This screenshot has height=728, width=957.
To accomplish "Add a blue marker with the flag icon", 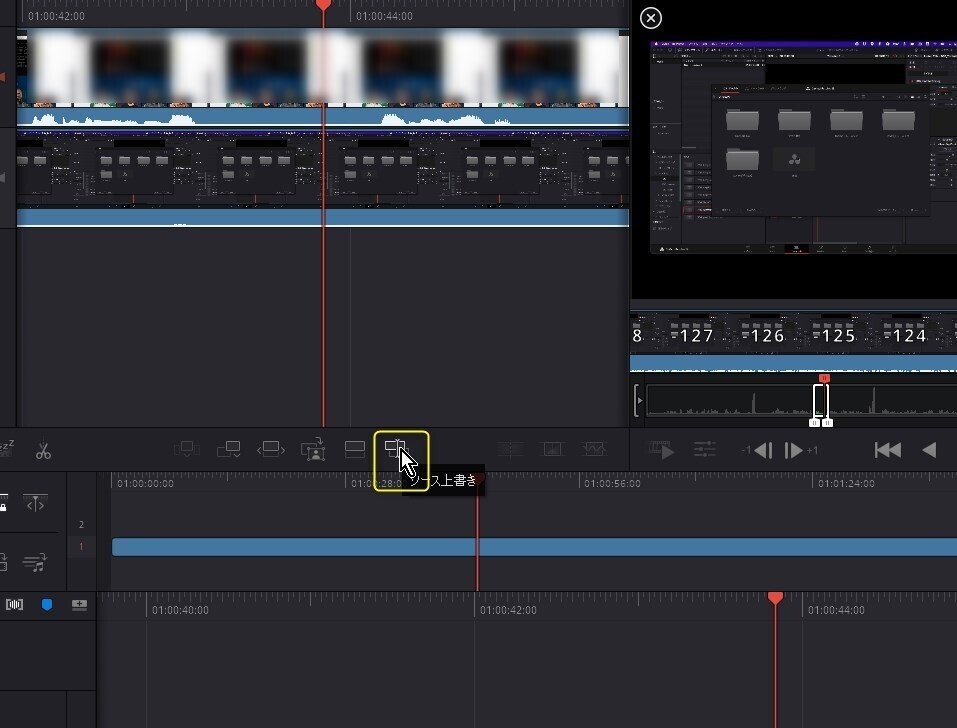I will 47,605.
